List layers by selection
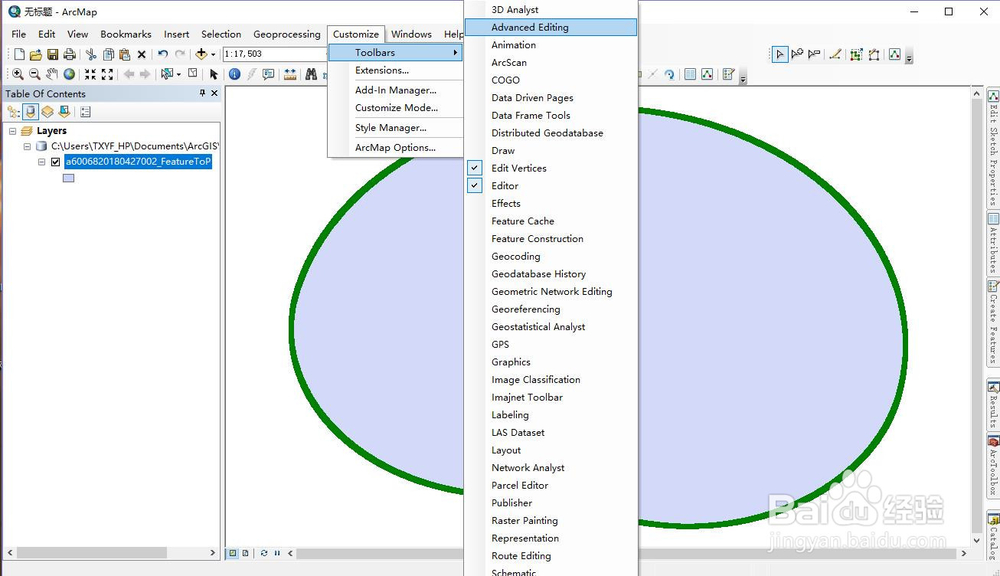This screenshot has width=1000, height=576. (64, 112)
